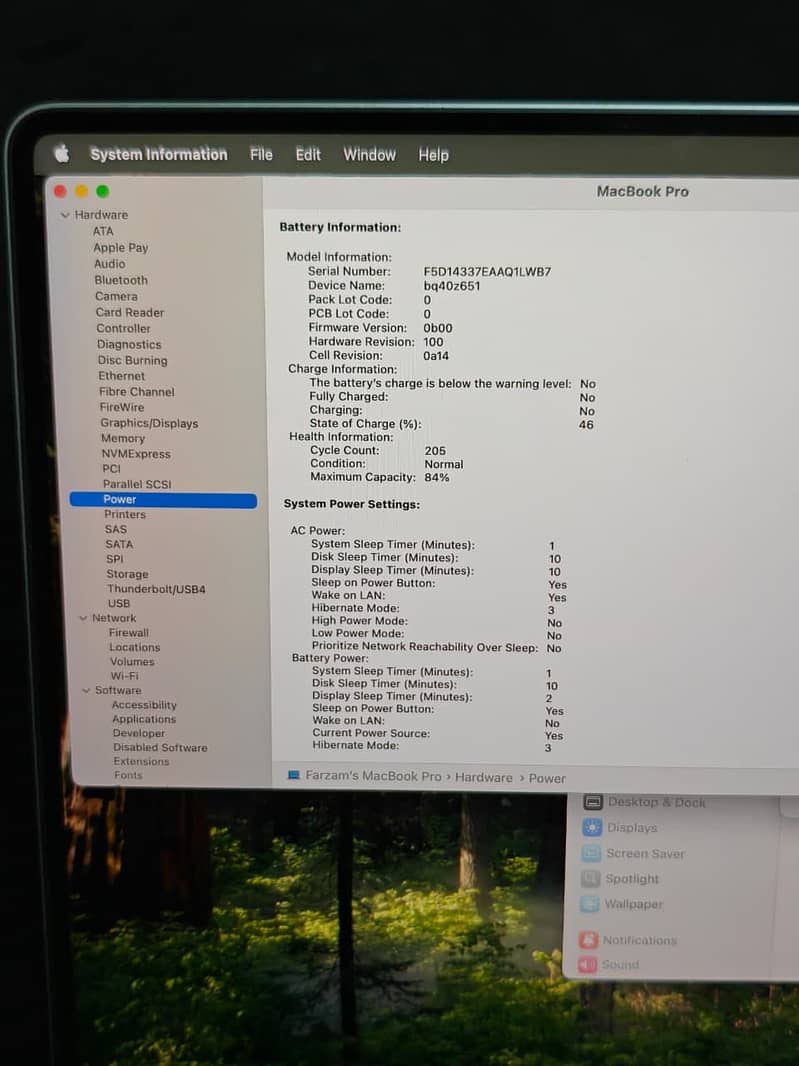Click the Spotlight settings icon
The width and height of the screenshot is (799, 1066).
click(590, 879)
